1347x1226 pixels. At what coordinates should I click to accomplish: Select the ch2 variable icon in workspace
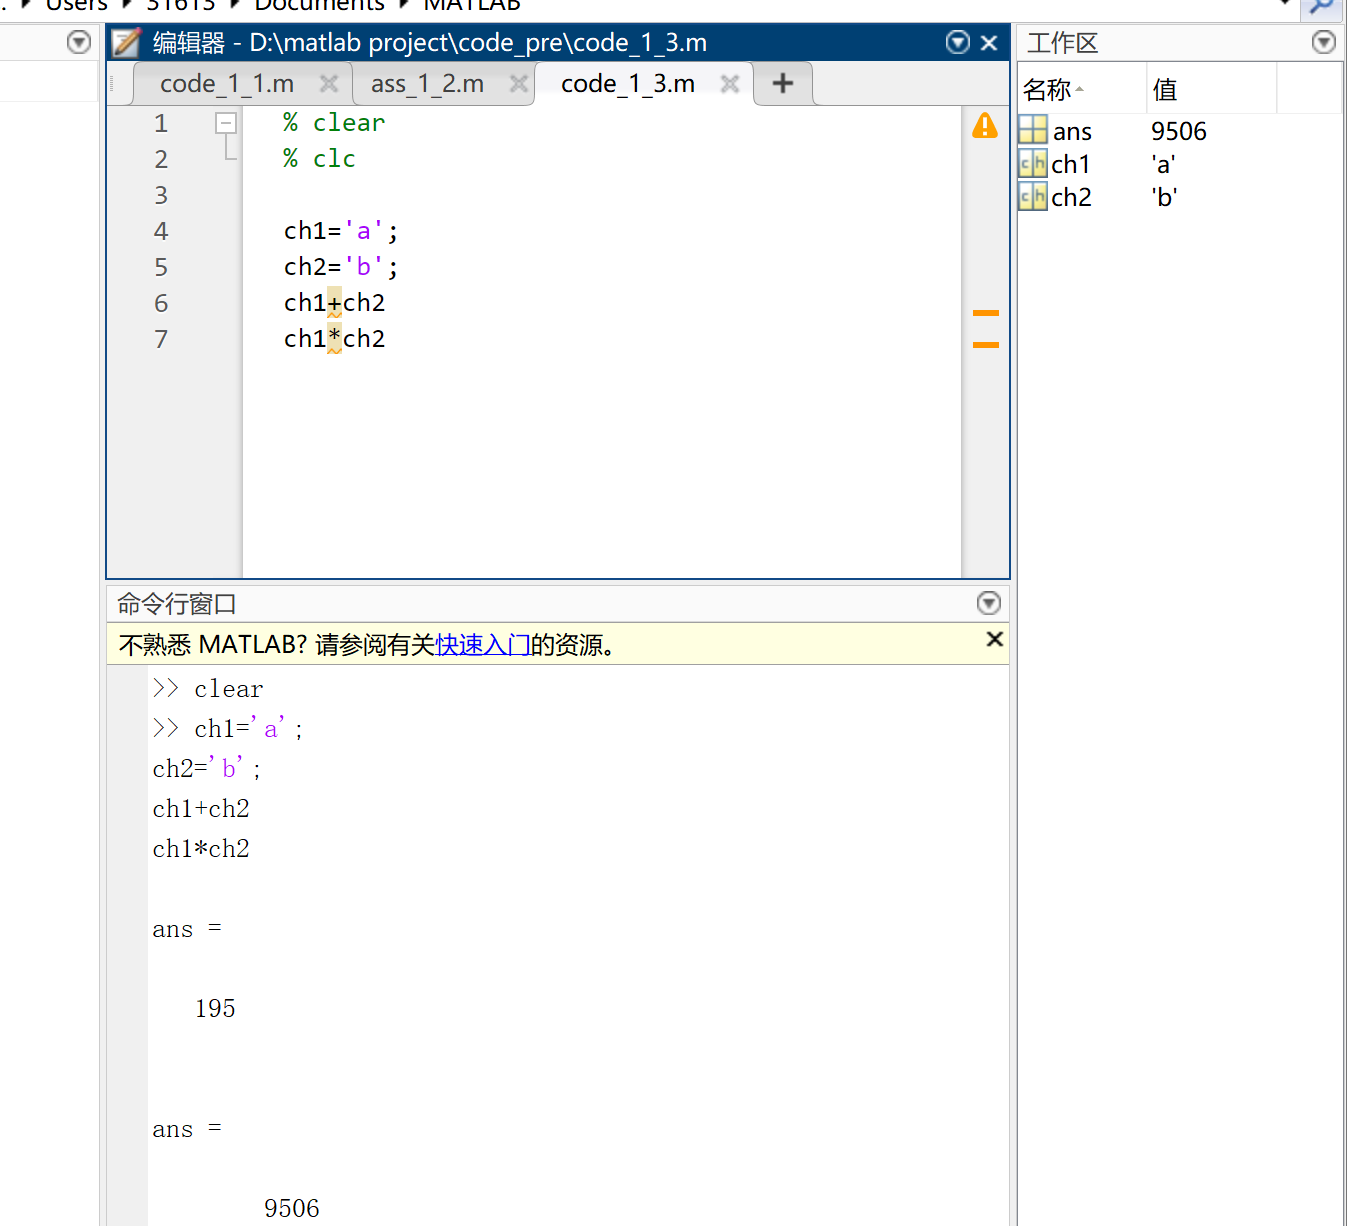click(x=1033, y=196)
